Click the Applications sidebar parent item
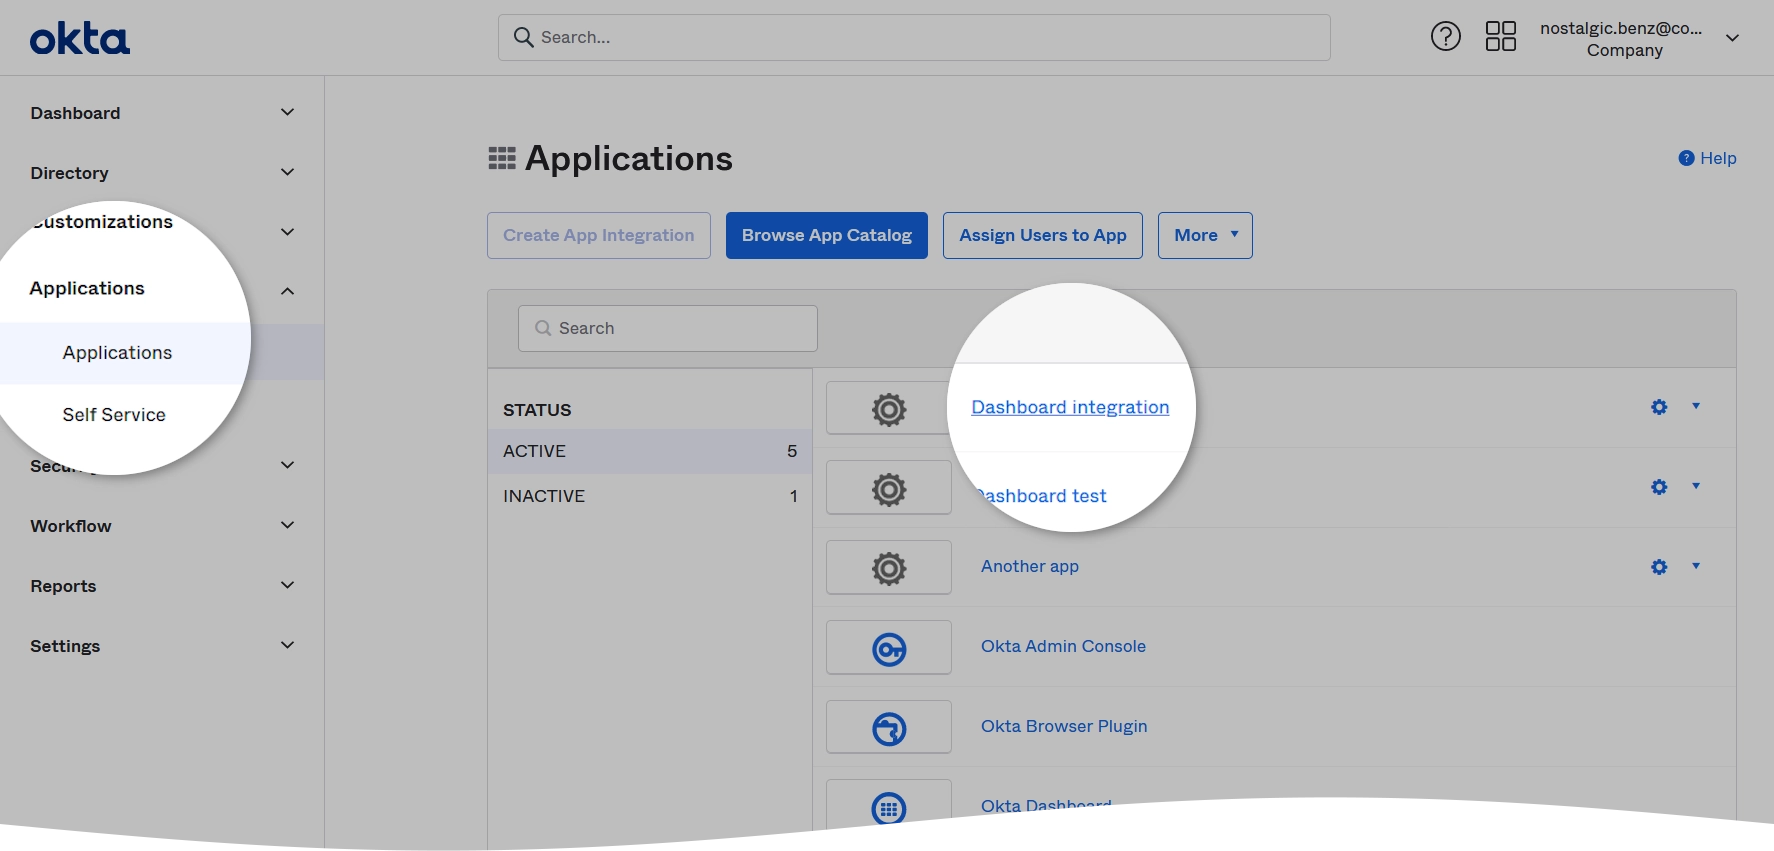This screenshot has width=1774, height=851. click(87, 288)
